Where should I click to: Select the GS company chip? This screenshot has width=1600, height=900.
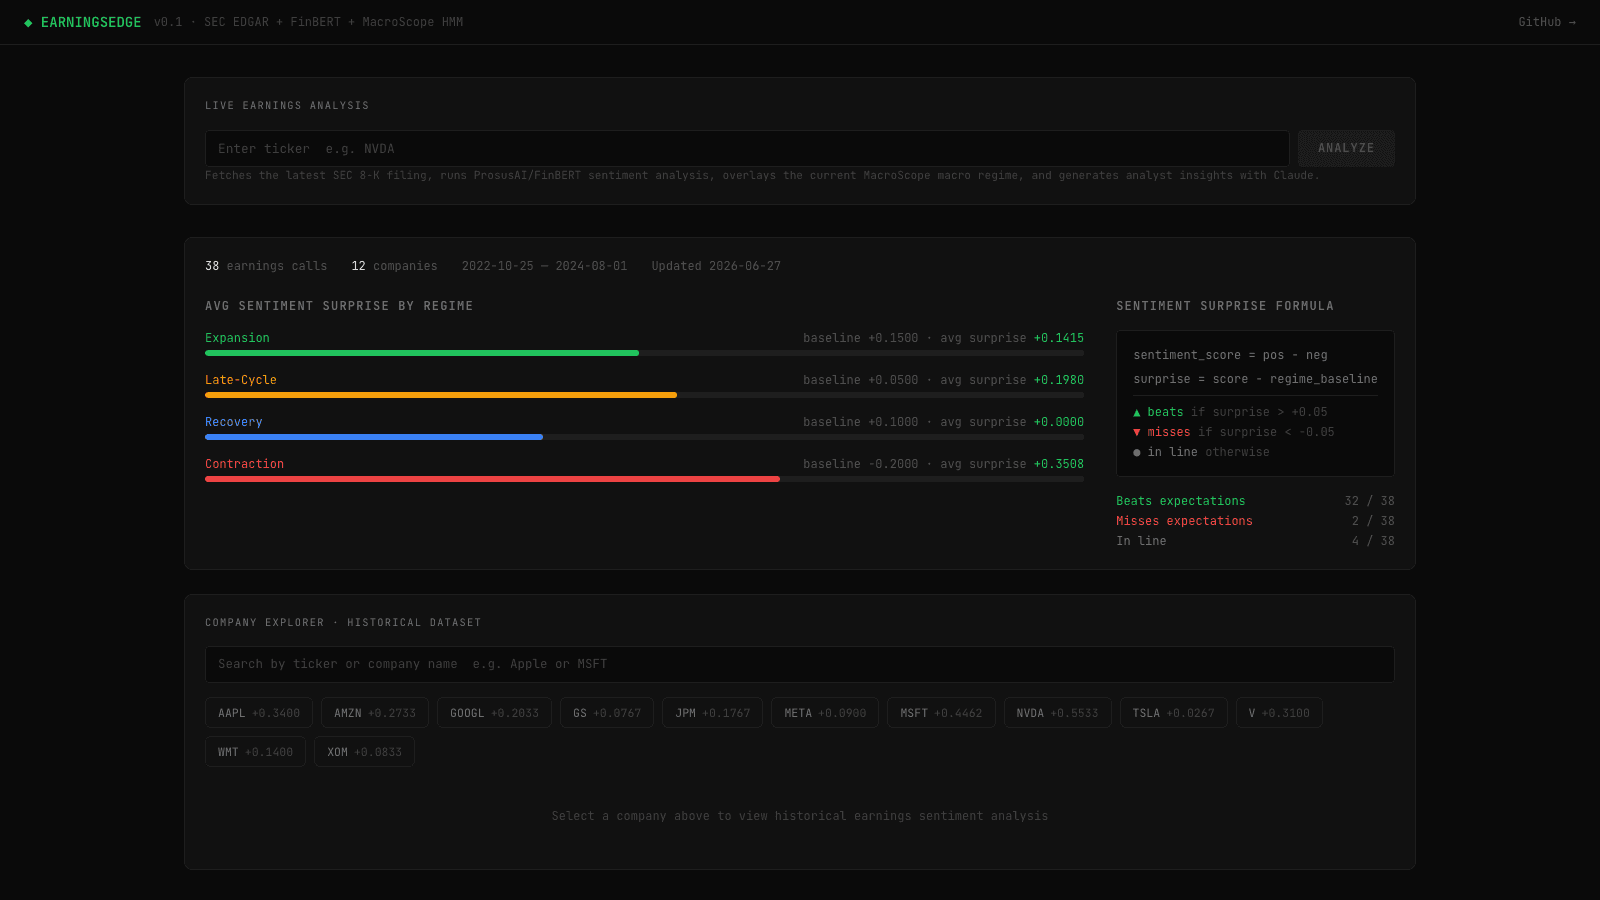[x=607, y=713]
